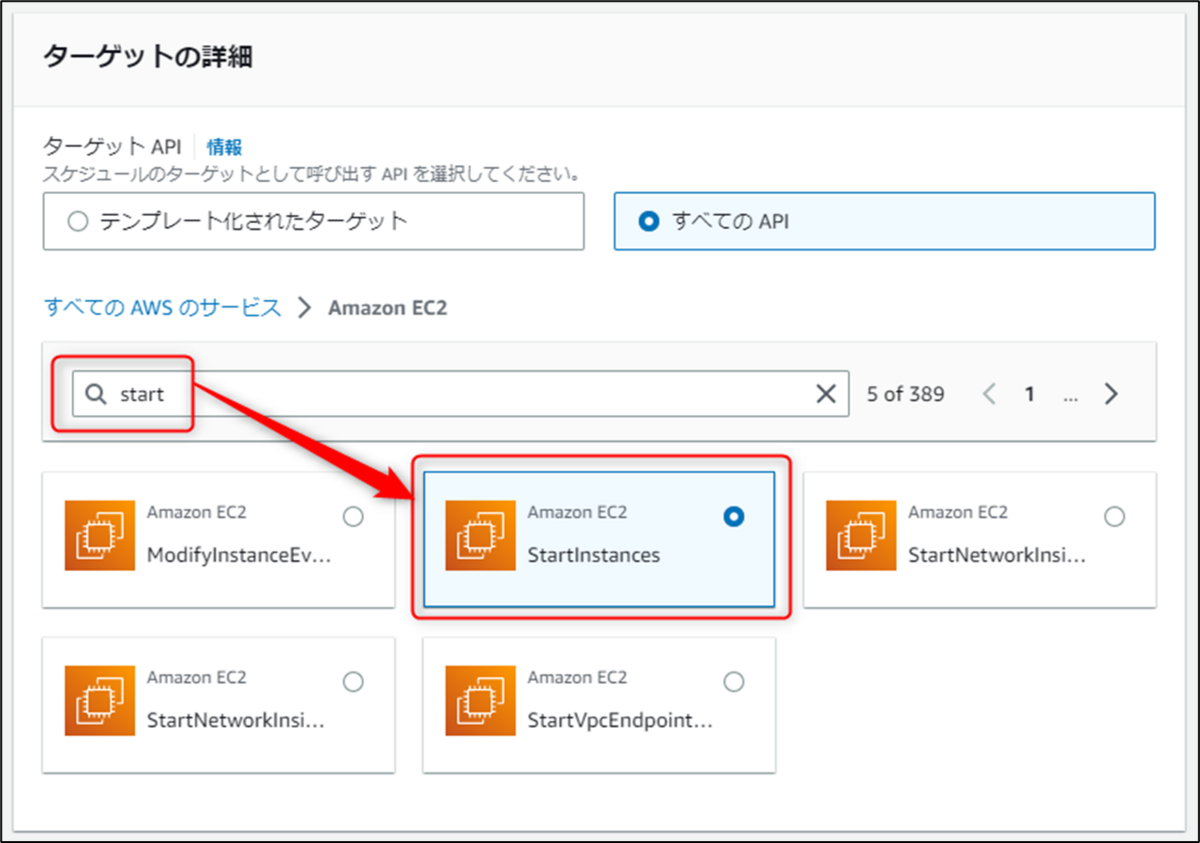Screen dimensions: 1200x843
Task: Select the すべての API radio option
Action: point(649,221)
